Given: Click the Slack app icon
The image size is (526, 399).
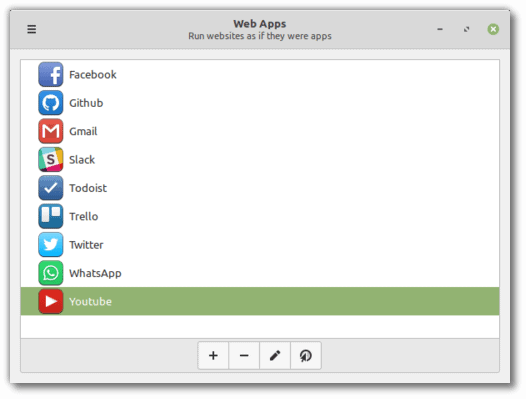Looking at the screenshot, I should (50, 159).
